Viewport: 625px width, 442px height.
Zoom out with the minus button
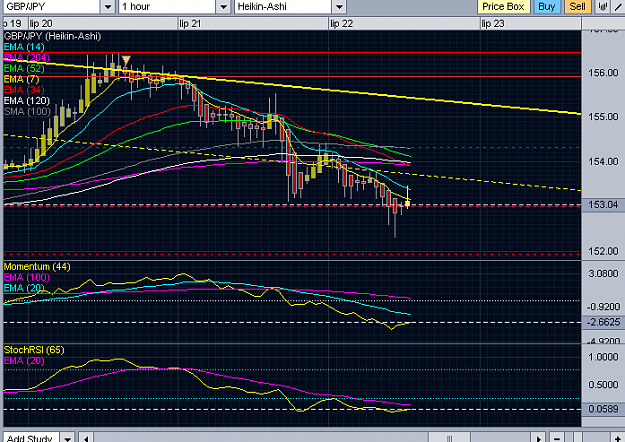557,438
